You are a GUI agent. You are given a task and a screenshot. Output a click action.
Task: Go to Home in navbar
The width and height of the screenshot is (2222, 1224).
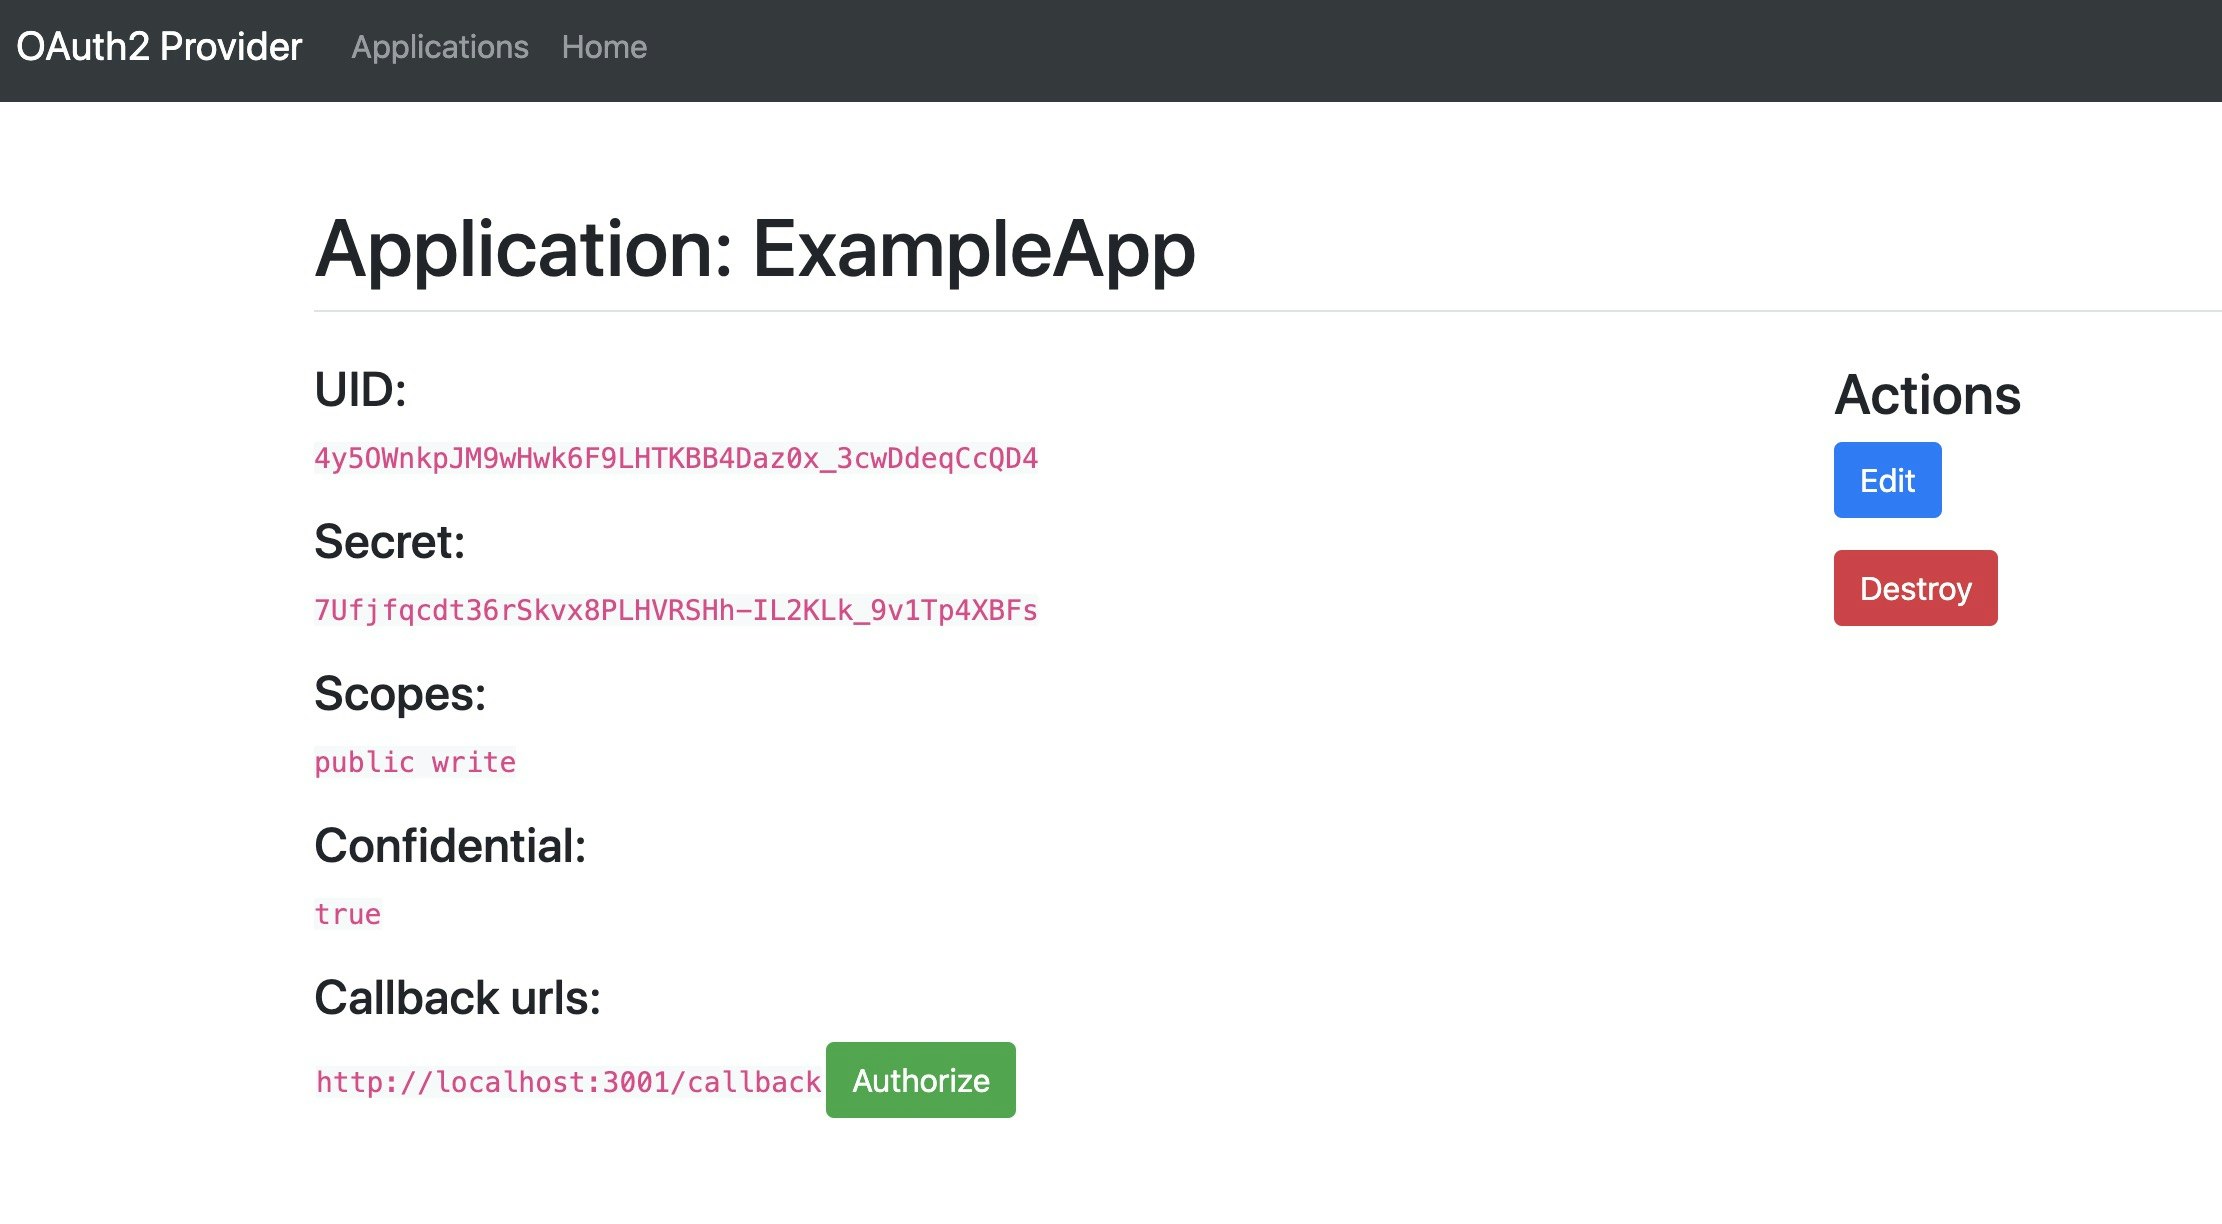[604, 47]
